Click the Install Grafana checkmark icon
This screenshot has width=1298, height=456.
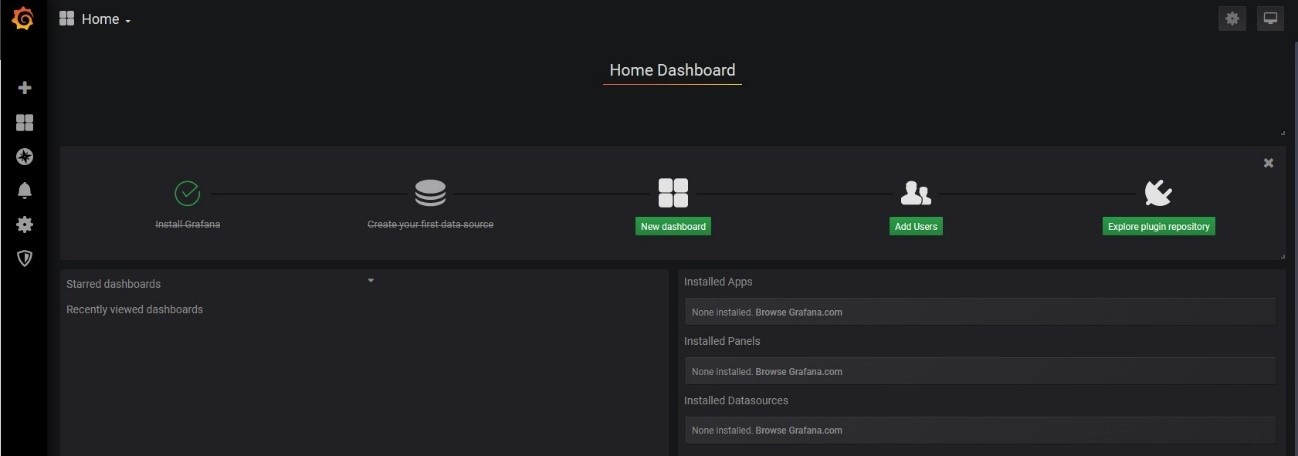(x=187, y=193)
